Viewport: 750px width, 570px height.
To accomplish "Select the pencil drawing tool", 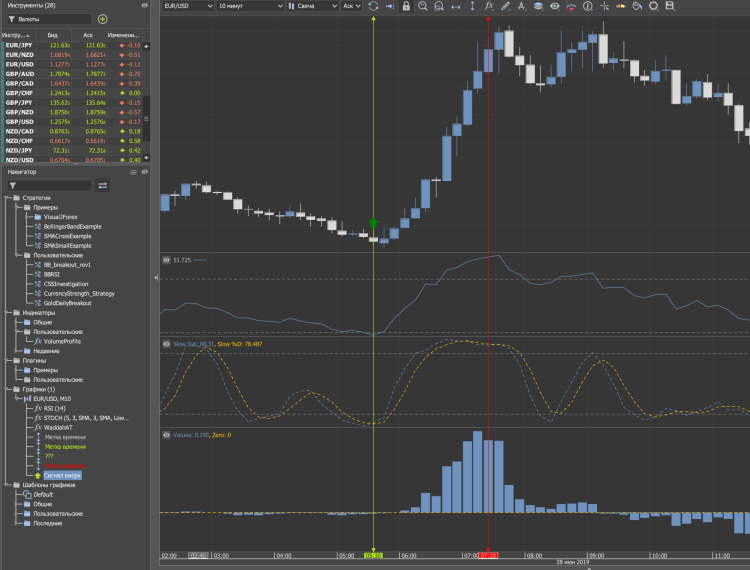I will (505, 6).
